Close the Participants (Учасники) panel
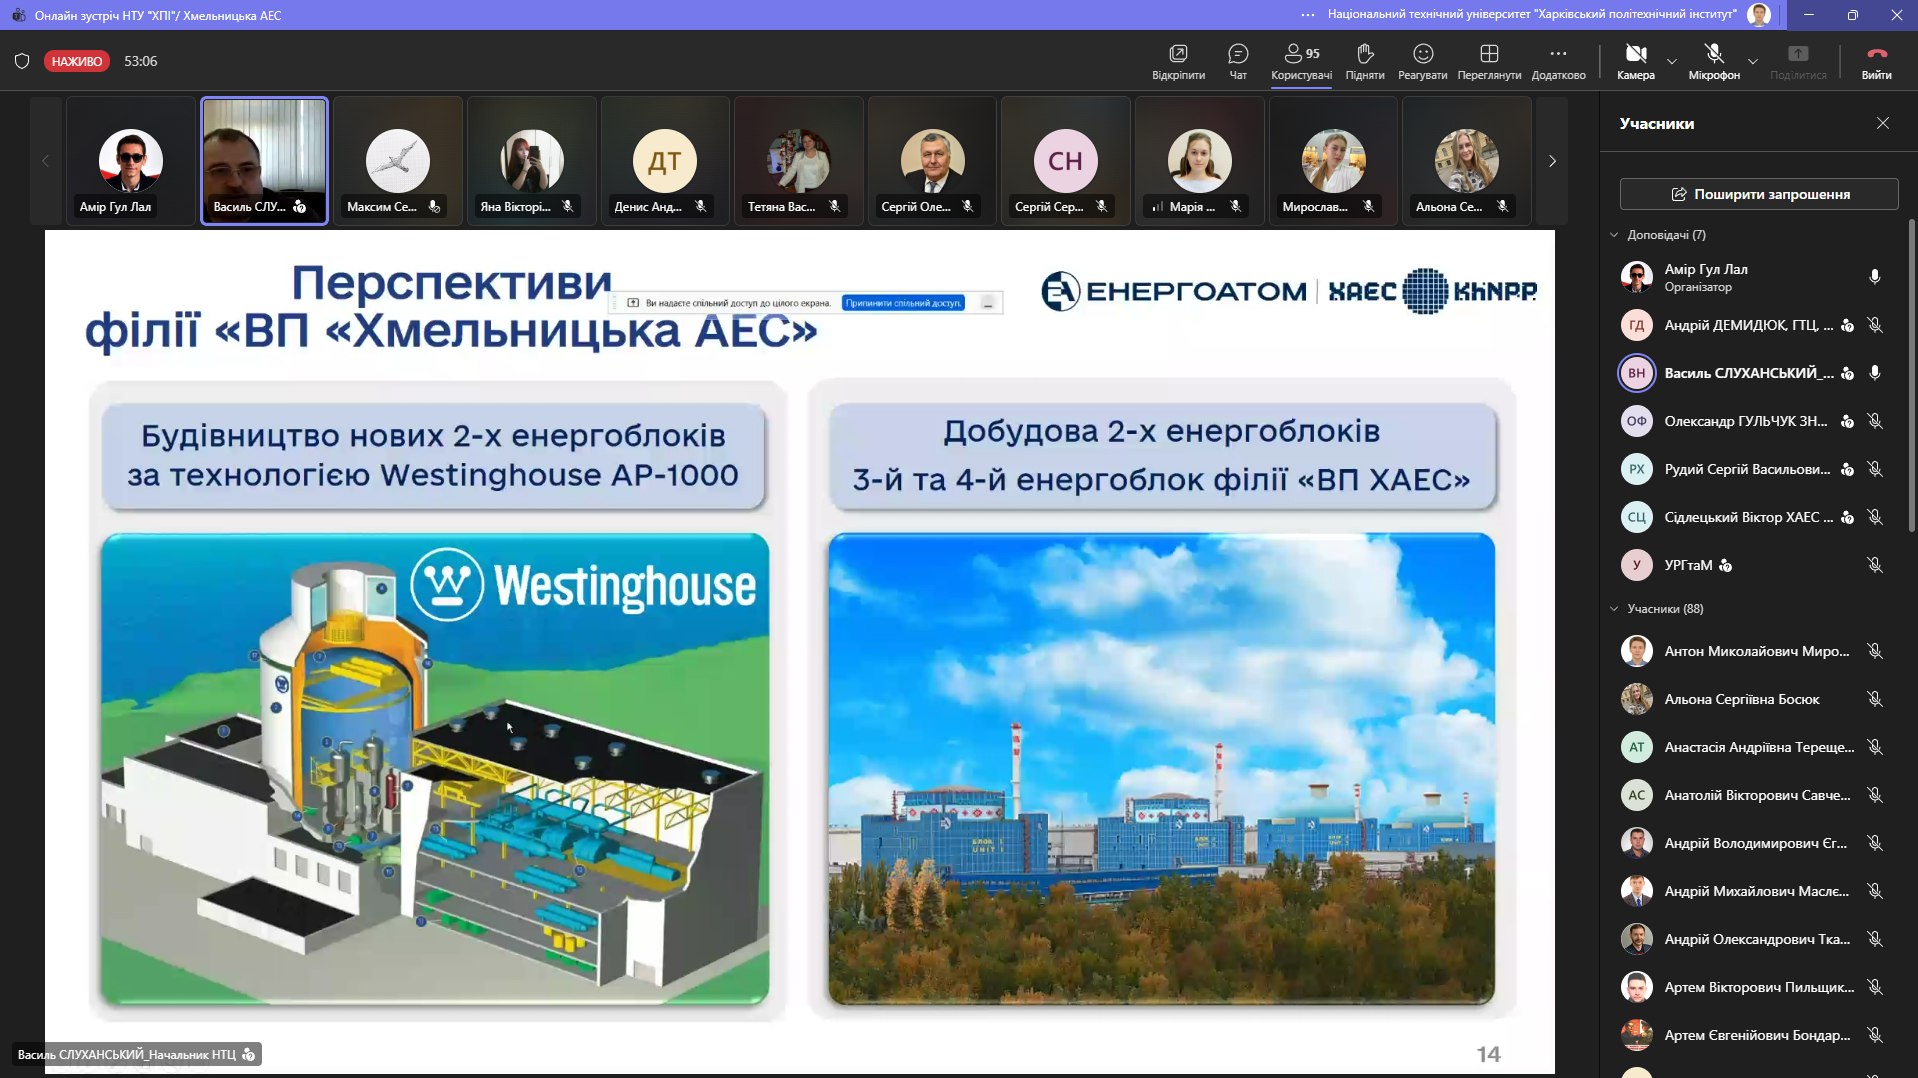The image size is (1918, 1078). pos(1882,123)
